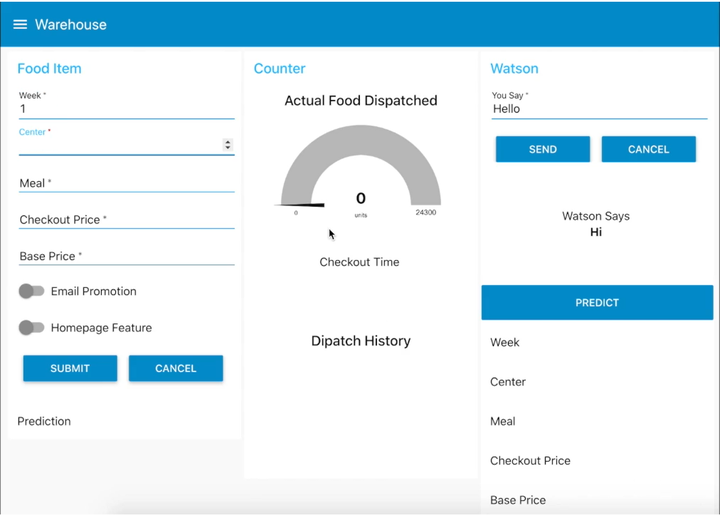Toggle the Email Promotion switch
This screenshot has width=720, height=515.
pos(31,291)
